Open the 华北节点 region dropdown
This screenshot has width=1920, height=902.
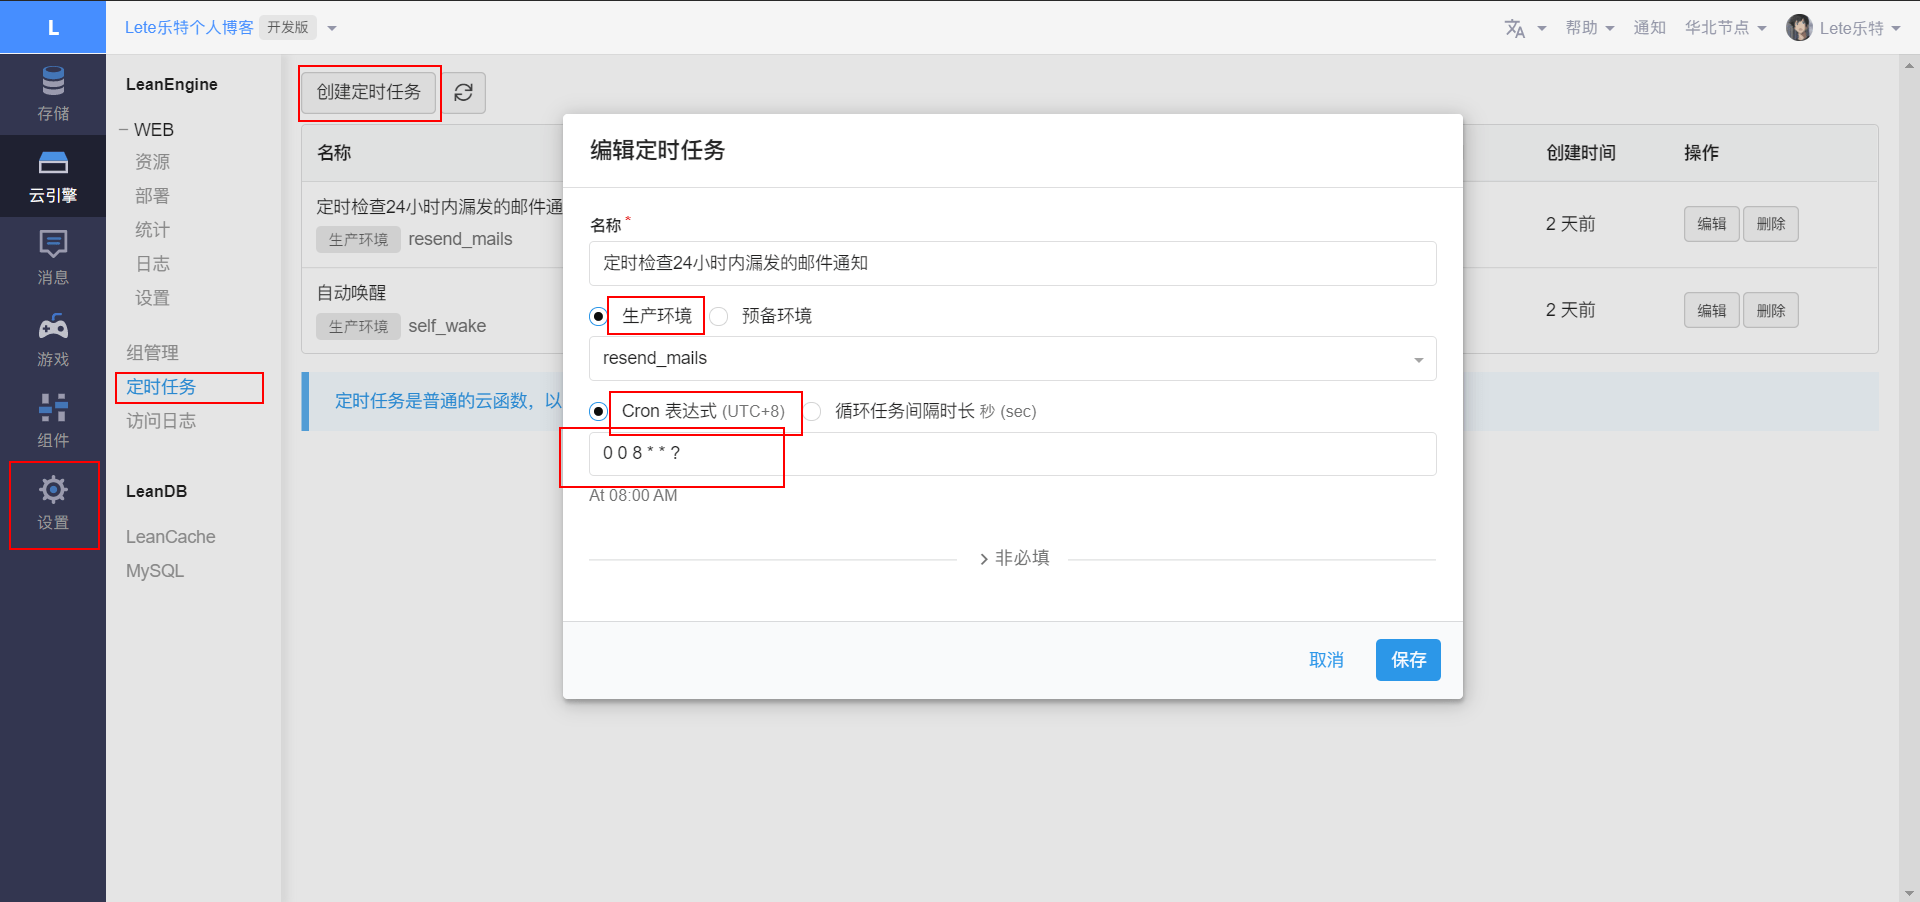point(1725,28)
